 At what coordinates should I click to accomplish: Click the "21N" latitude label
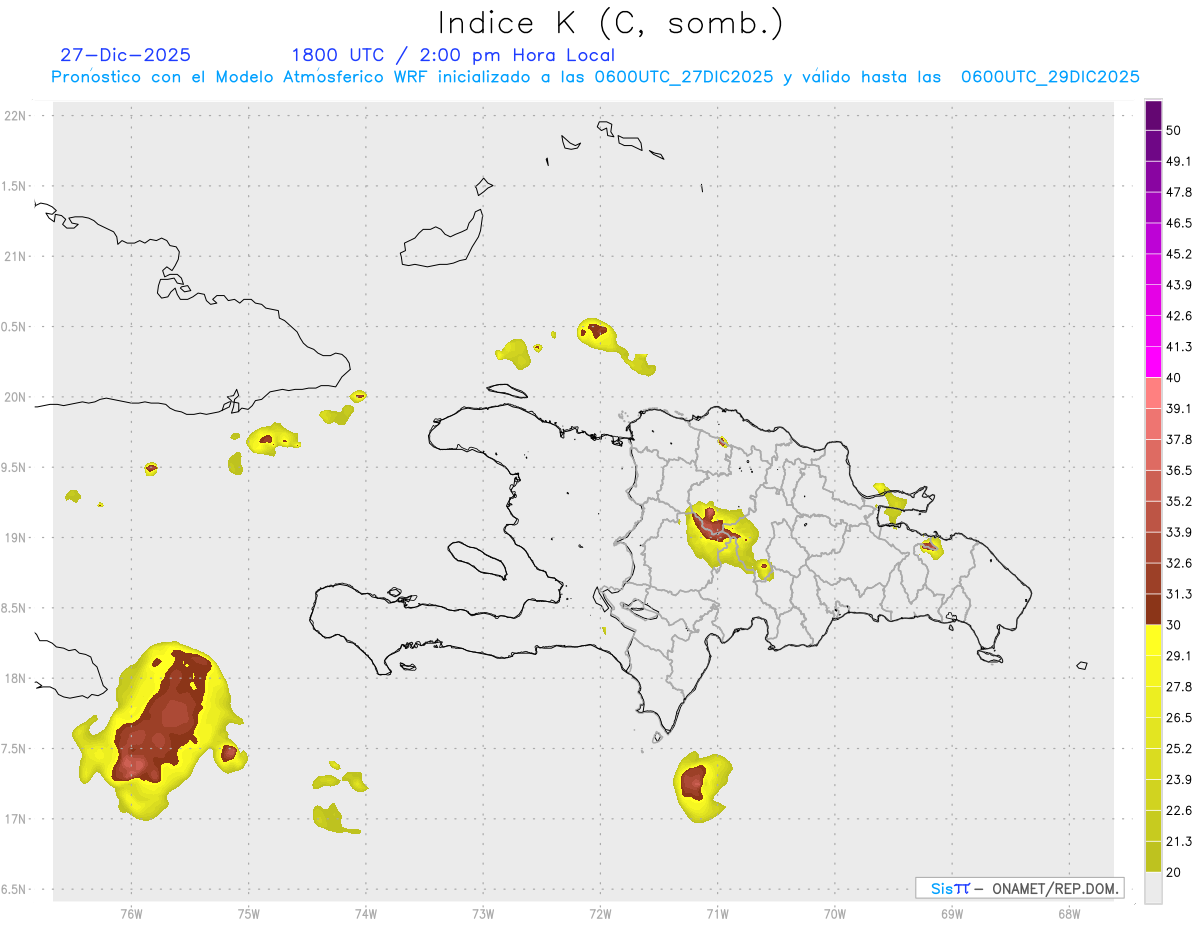point(15,256)
